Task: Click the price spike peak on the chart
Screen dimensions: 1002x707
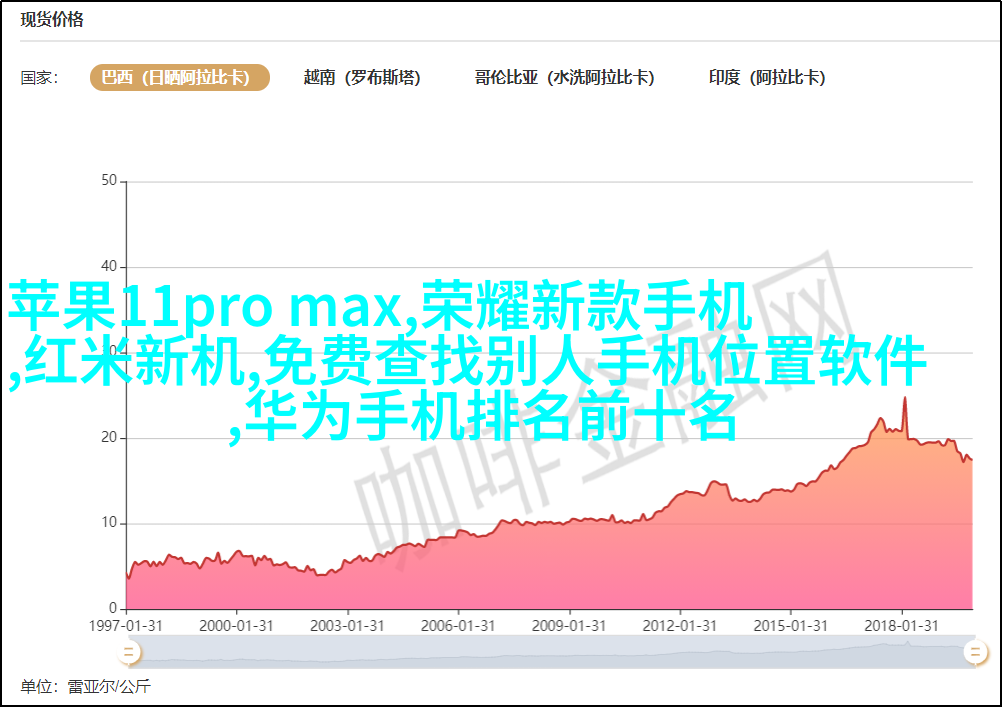Action: coord(905,399)
